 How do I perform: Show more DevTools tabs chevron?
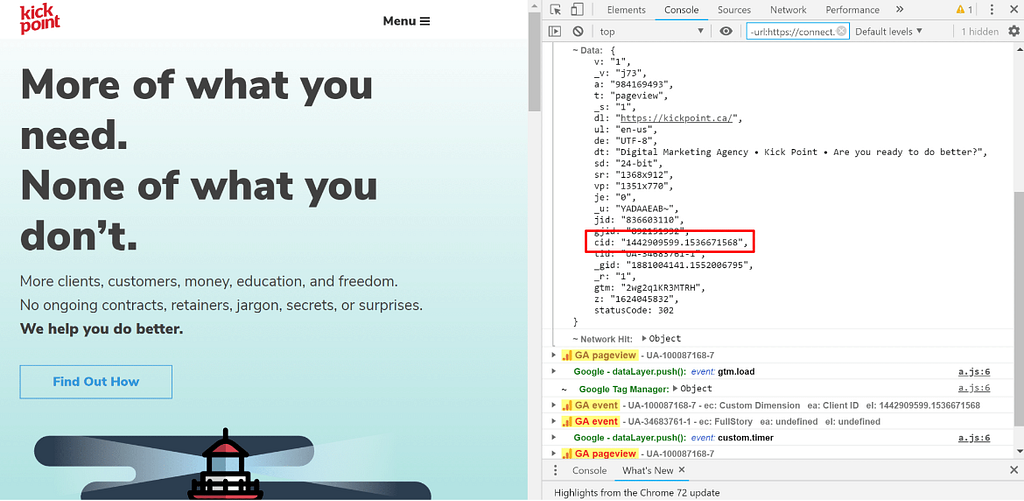tap(899, 10)
